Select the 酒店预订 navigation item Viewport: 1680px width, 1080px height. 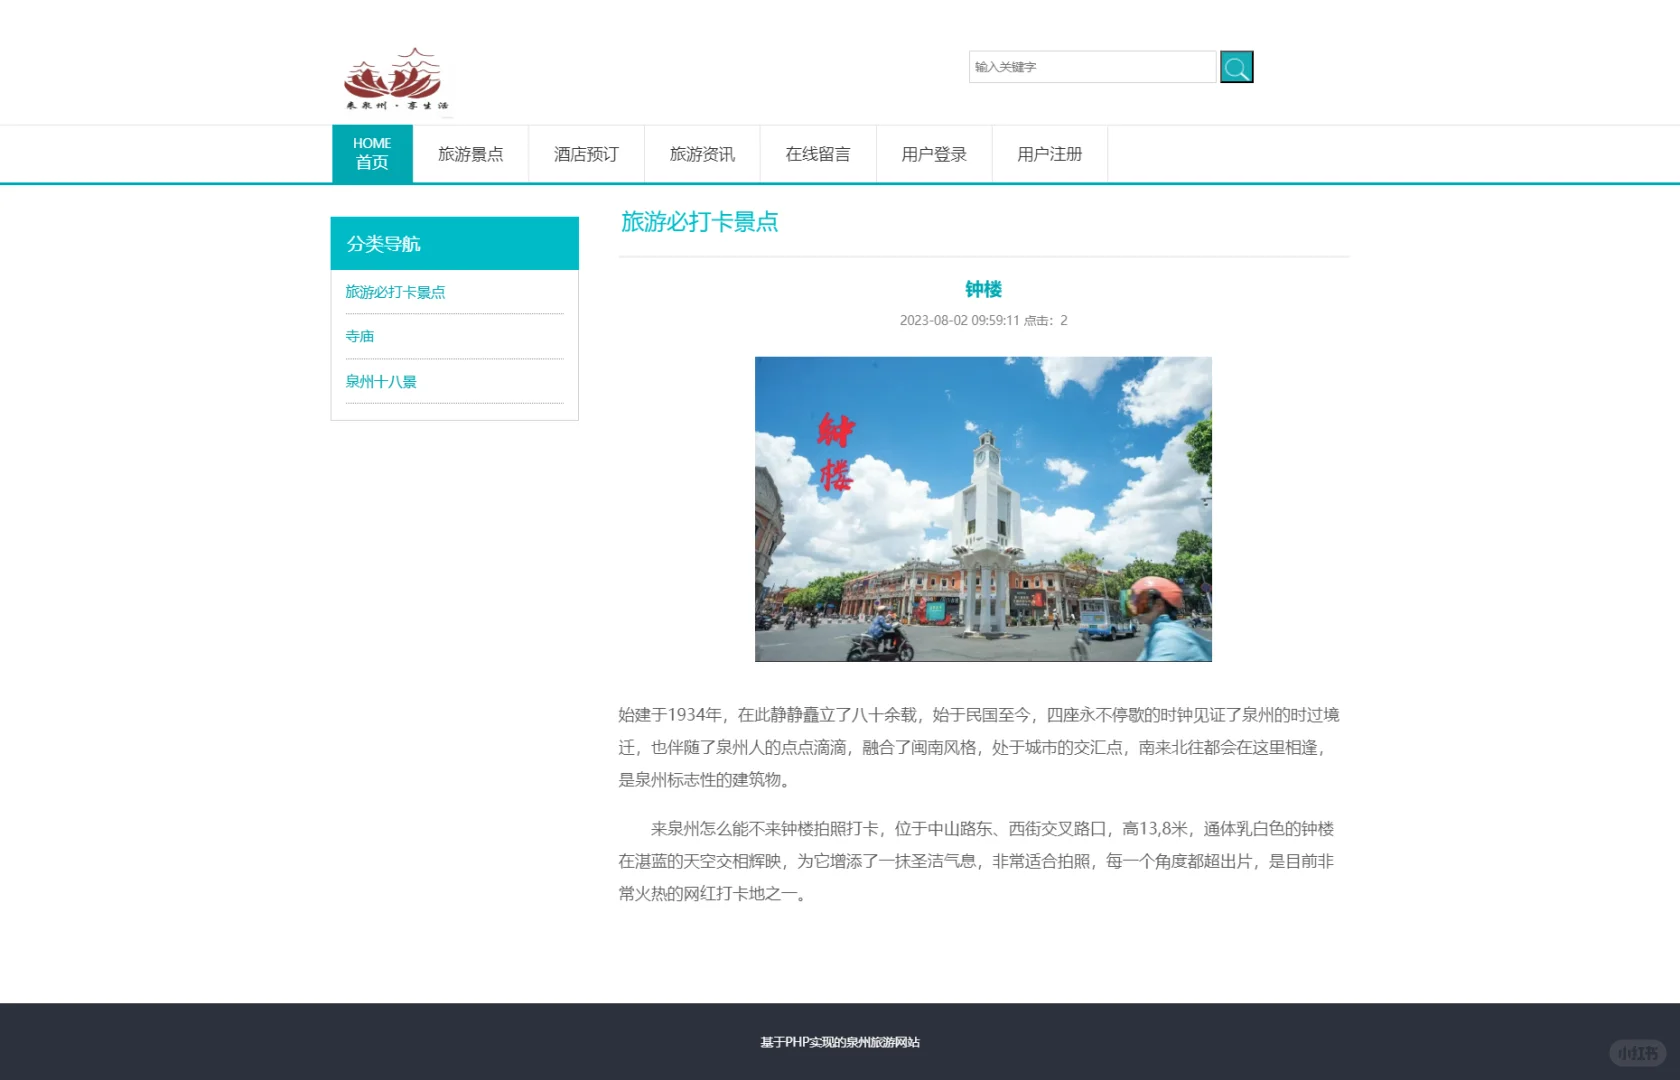(x=585, y=154)
